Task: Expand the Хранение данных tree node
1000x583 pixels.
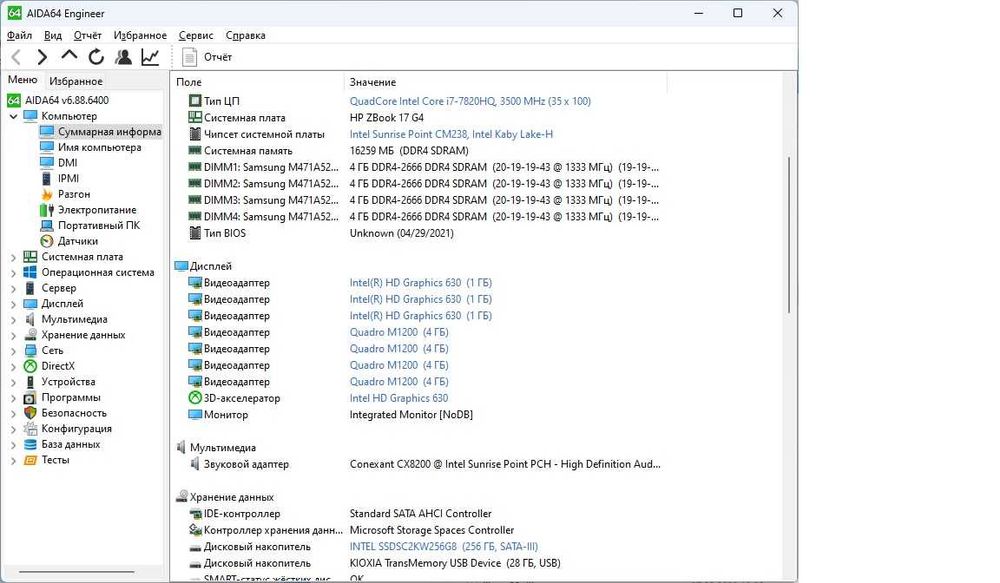Action: pyautogui.click(x=13, y=336)
